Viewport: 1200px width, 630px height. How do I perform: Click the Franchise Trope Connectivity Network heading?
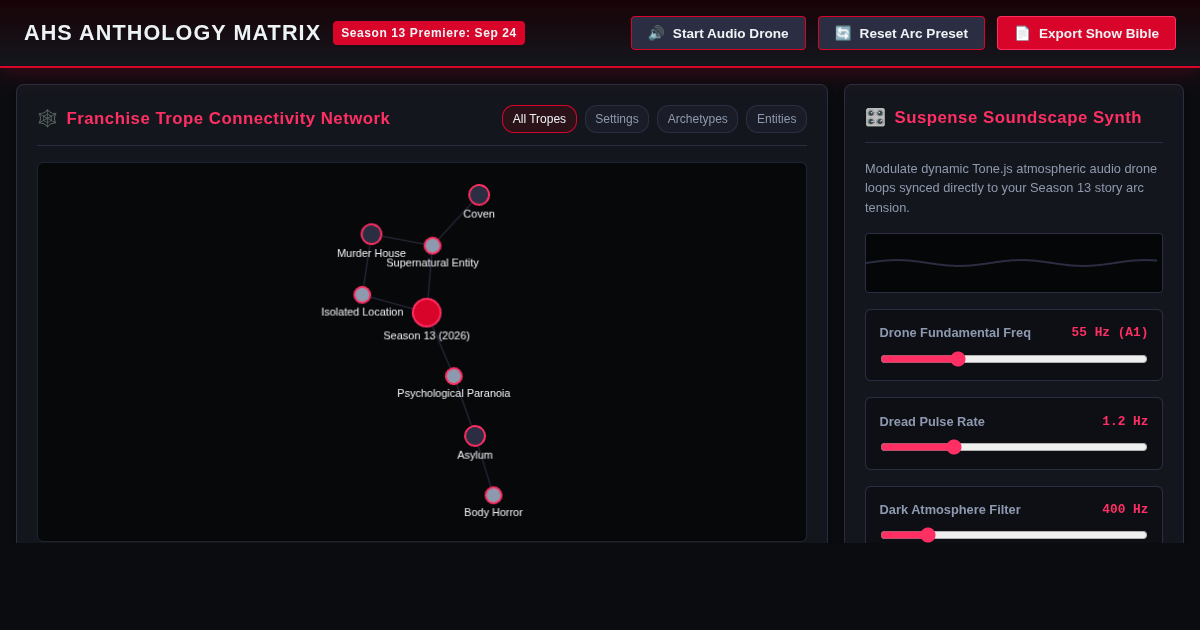pyautogui.click(x=228, y=118)
